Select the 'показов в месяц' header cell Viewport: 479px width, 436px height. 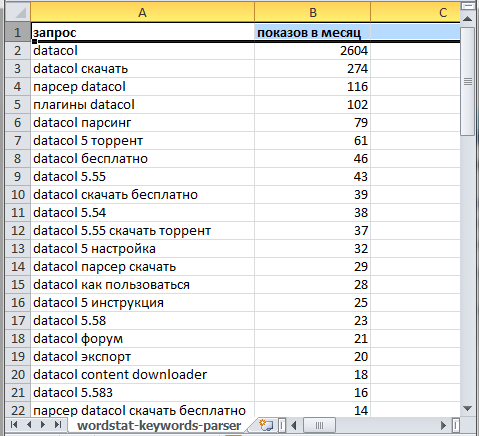click(313, 32)
